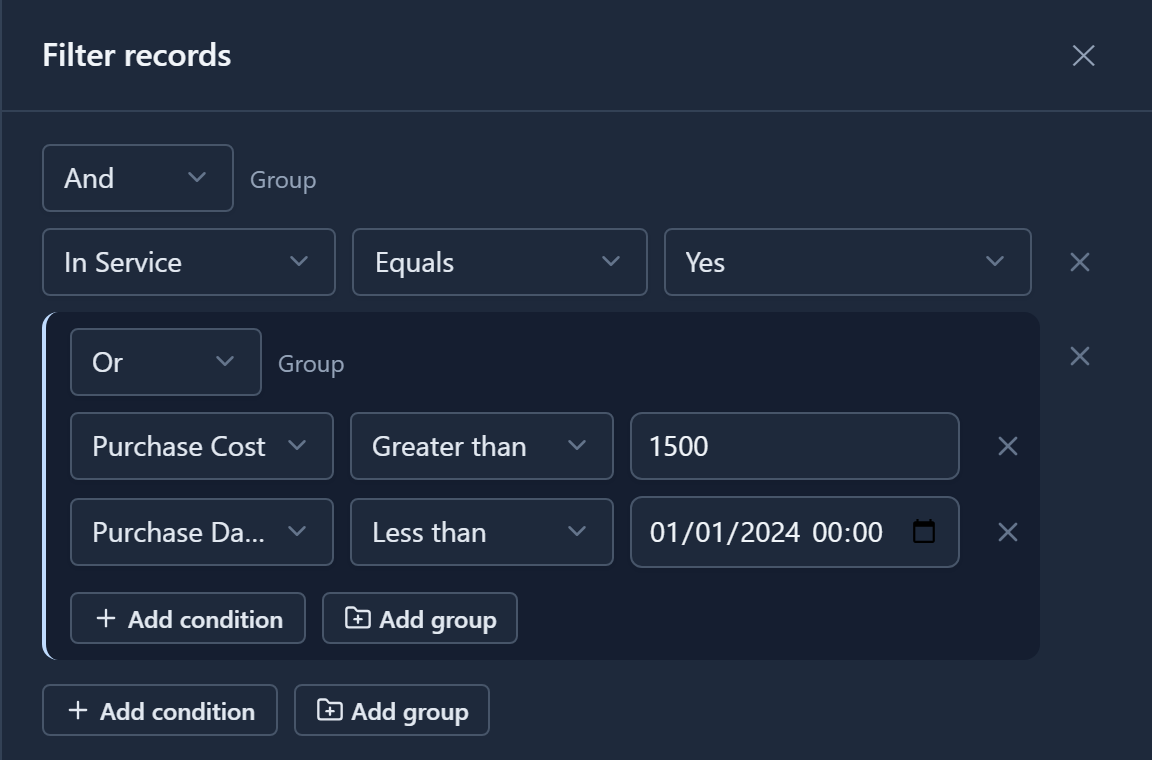This screenshot has height=760, width=1152.
Task: Open the Purchase Da... field dropdown
Action: [x=202, y=532]
